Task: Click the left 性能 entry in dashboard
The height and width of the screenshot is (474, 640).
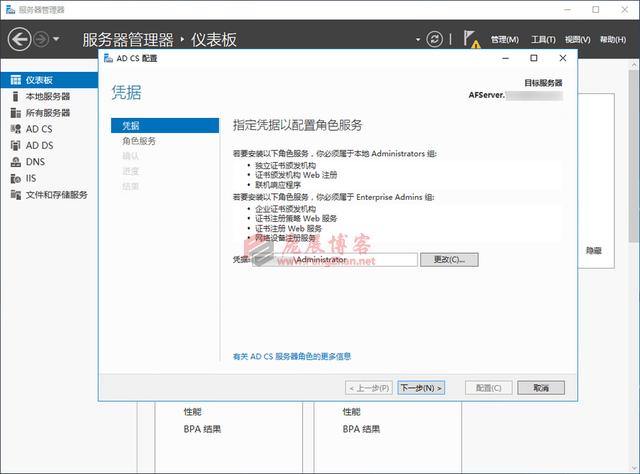Action: point(192,412)
